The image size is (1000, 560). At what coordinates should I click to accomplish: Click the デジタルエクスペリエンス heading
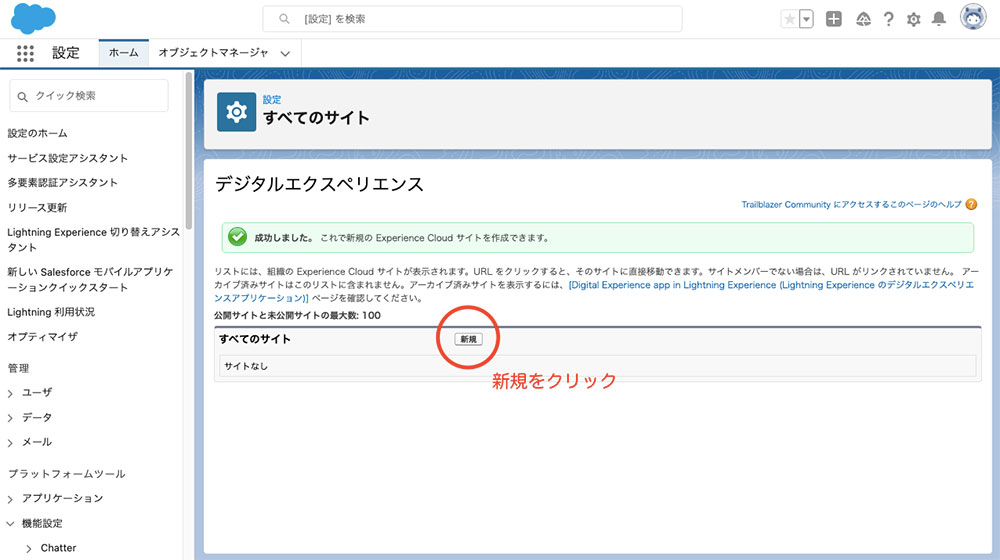click(319, 184)
